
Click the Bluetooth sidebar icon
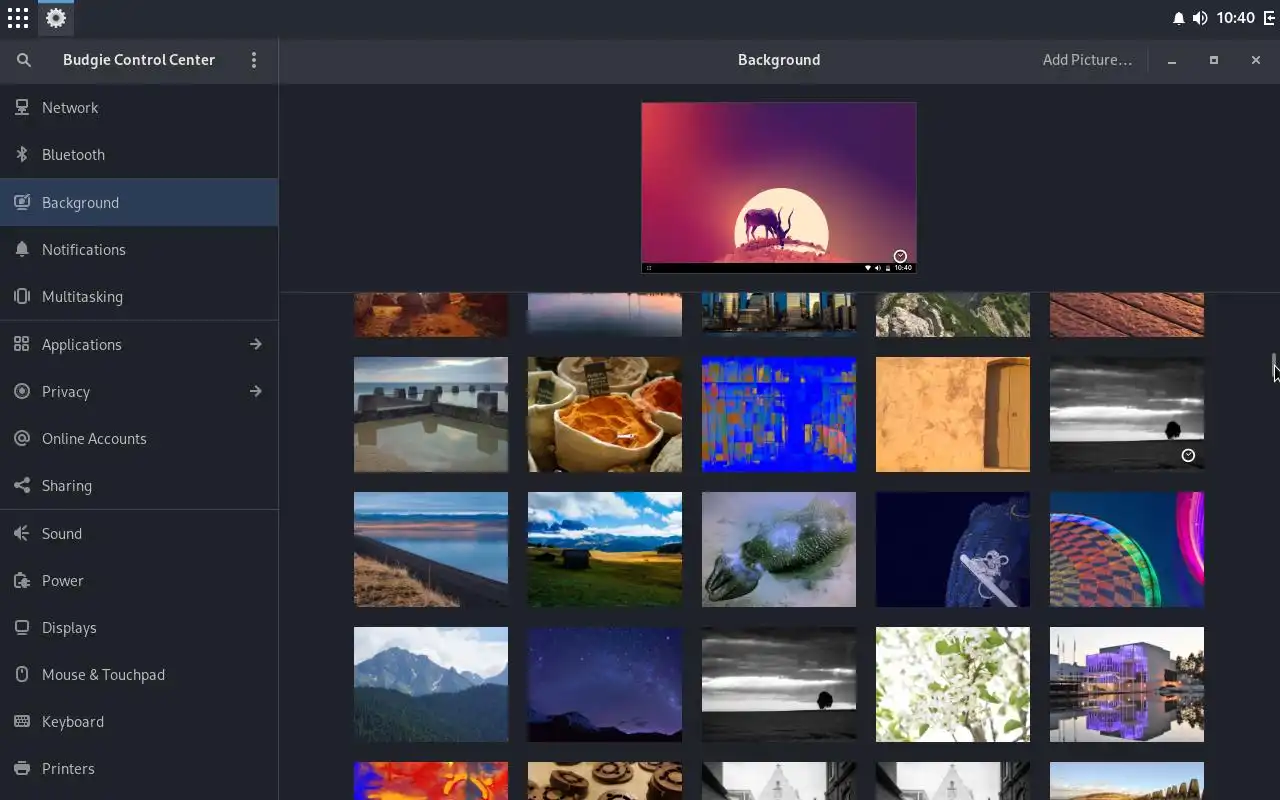[22, 155]
